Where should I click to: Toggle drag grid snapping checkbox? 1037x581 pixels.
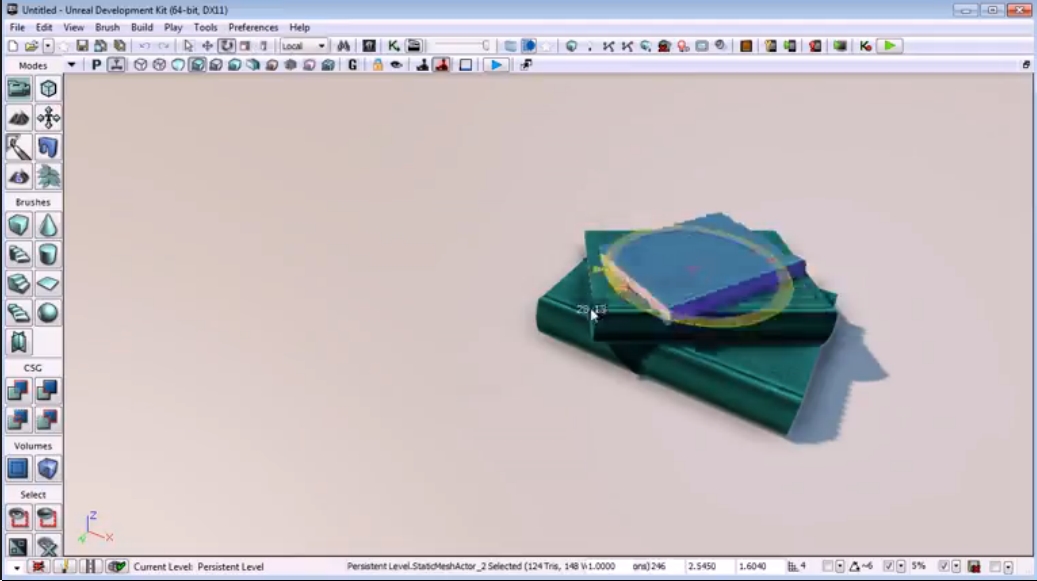[827, 566]
